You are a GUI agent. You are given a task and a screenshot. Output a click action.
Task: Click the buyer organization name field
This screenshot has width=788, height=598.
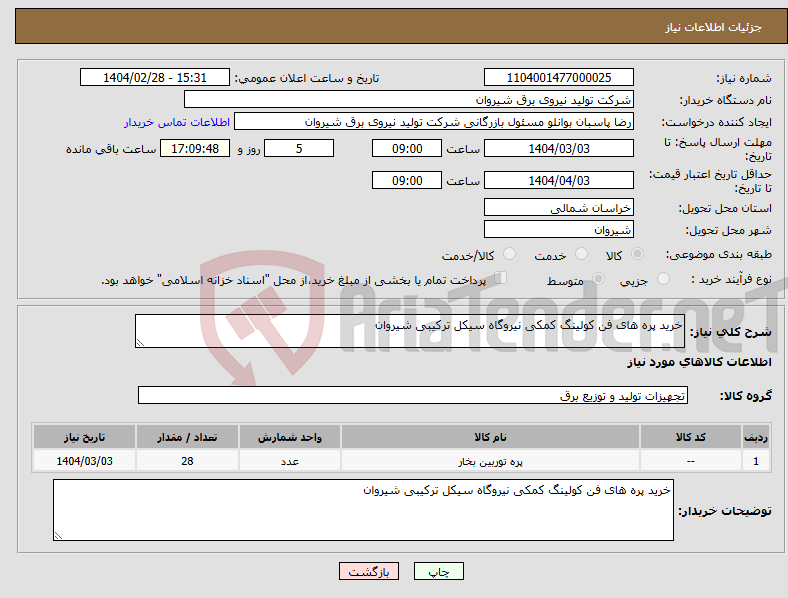409,99
